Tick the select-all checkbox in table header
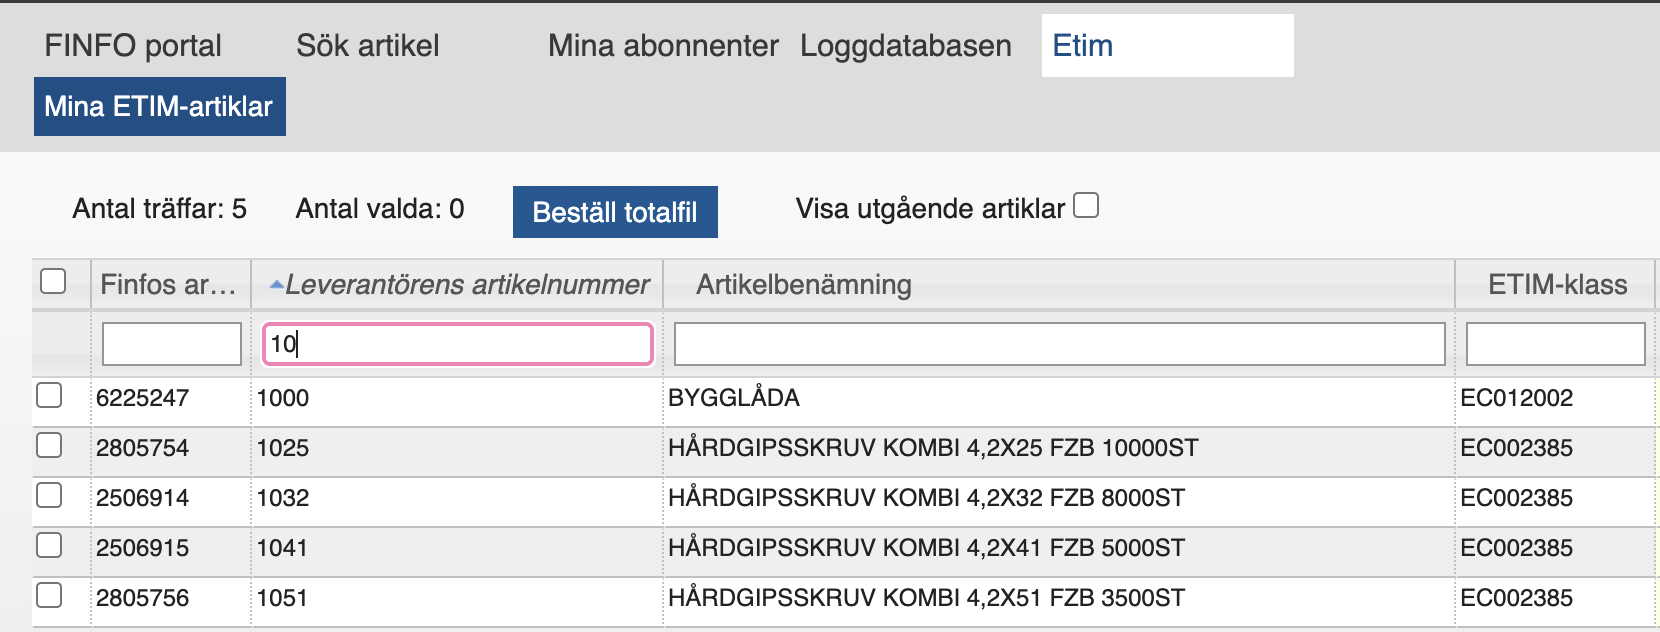The height and width of the screenshot is (632, 1660). coord(53,281)
